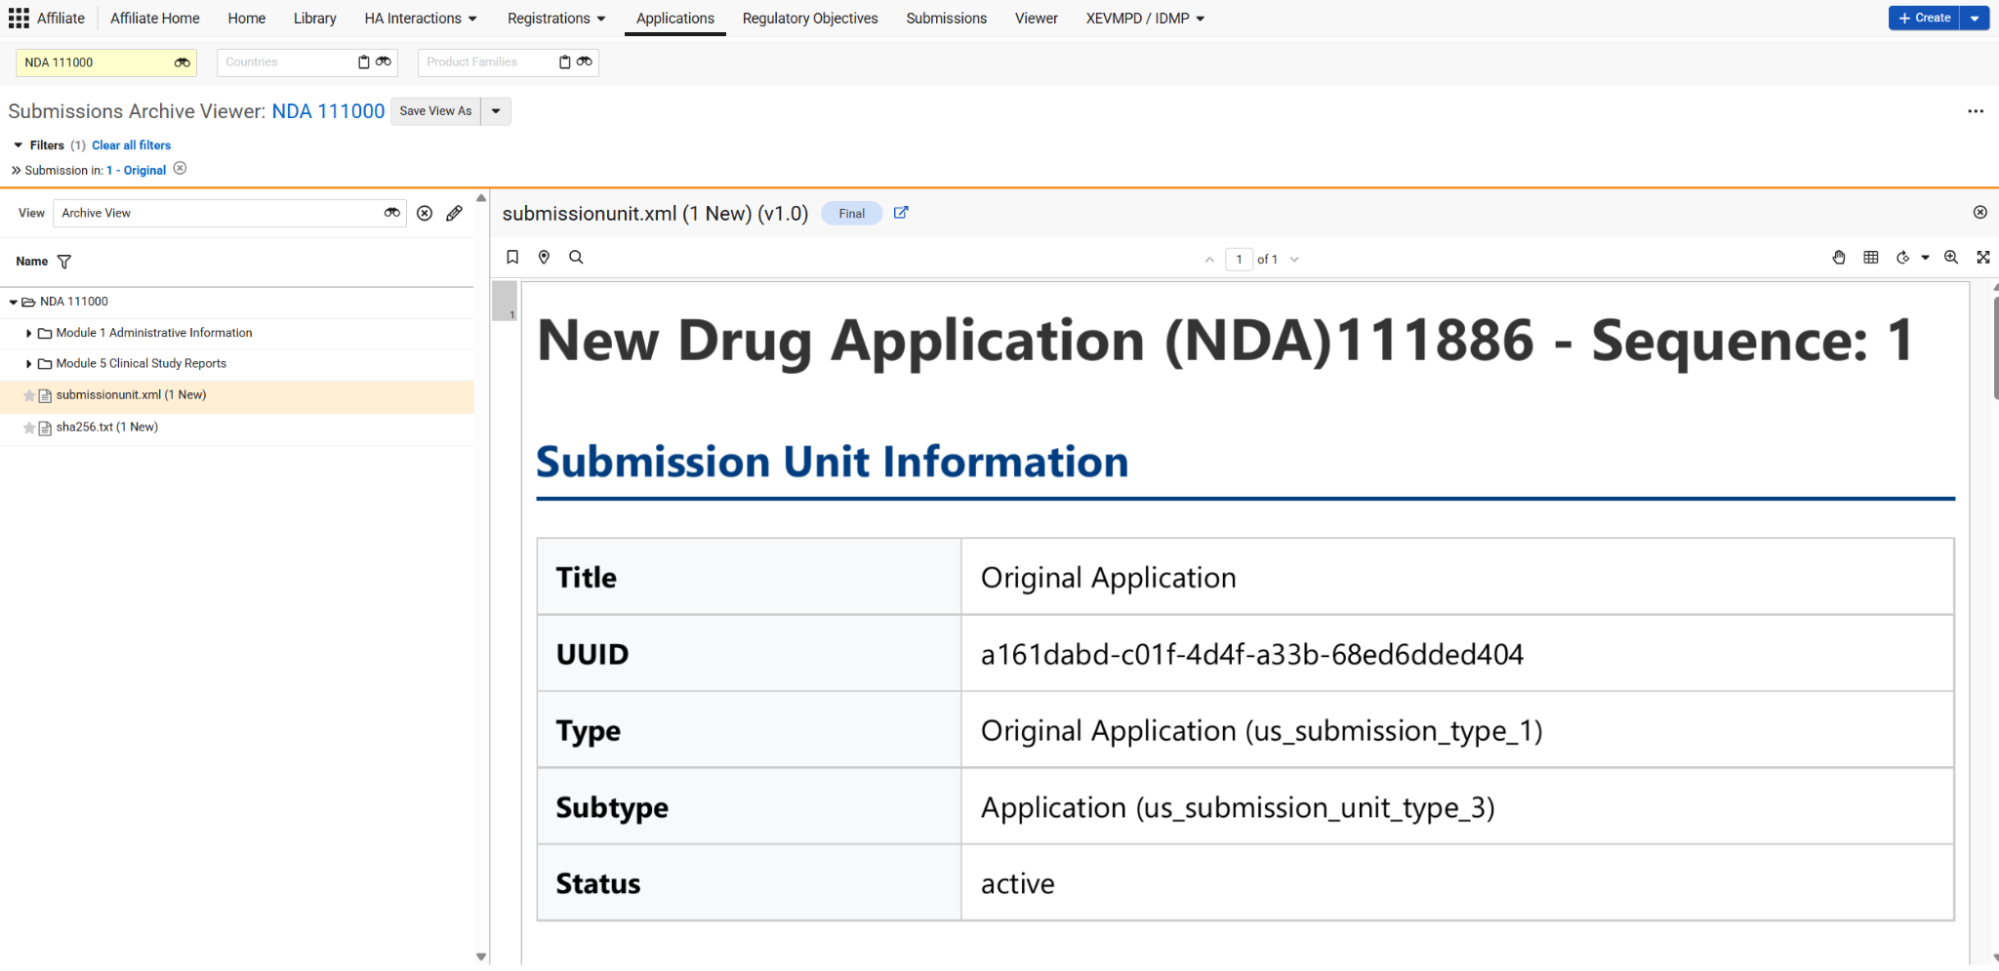Click the zoom in magnifier icon
This screenshot has height=971, width=1999.
point(1950,258)
